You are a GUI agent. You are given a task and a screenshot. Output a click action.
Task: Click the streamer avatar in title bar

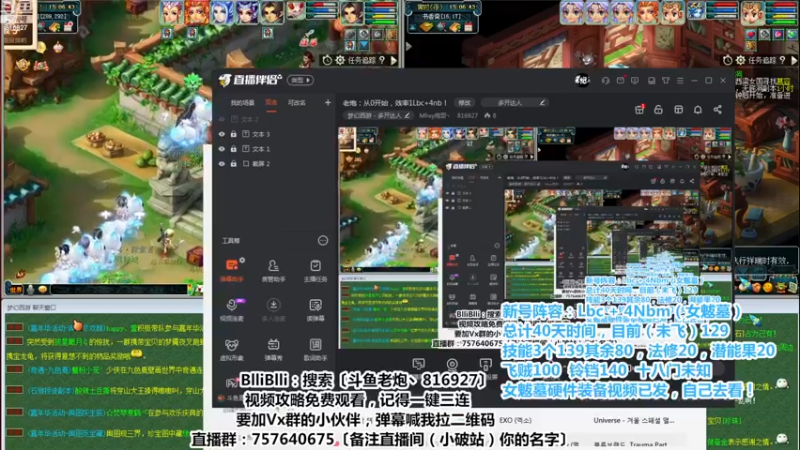point(582,80)
